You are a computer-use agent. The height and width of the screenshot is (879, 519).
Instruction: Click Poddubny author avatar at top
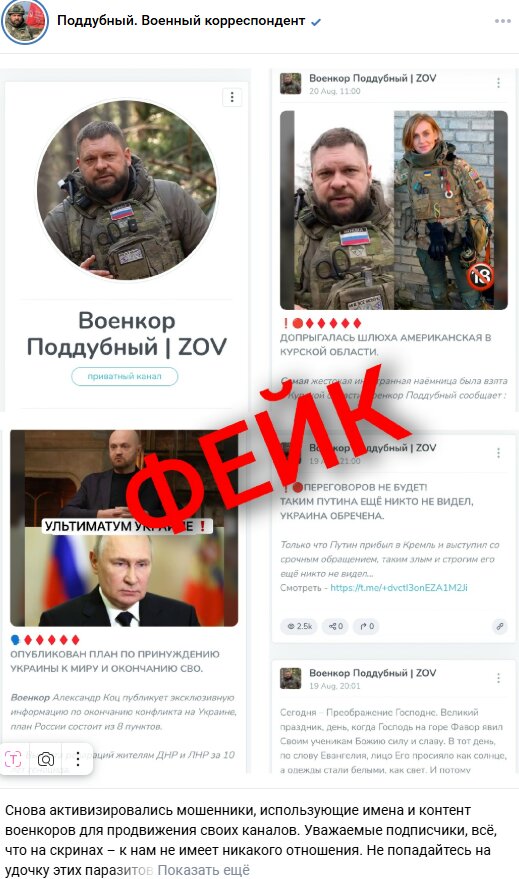coord(25,22)
